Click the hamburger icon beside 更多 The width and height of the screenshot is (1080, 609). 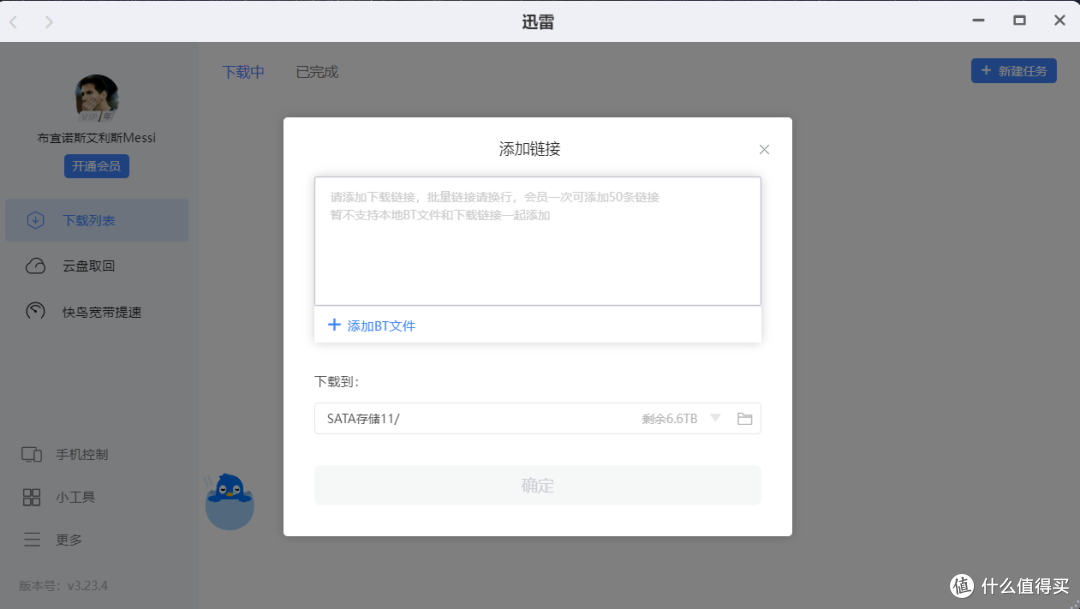click(32, 539)
